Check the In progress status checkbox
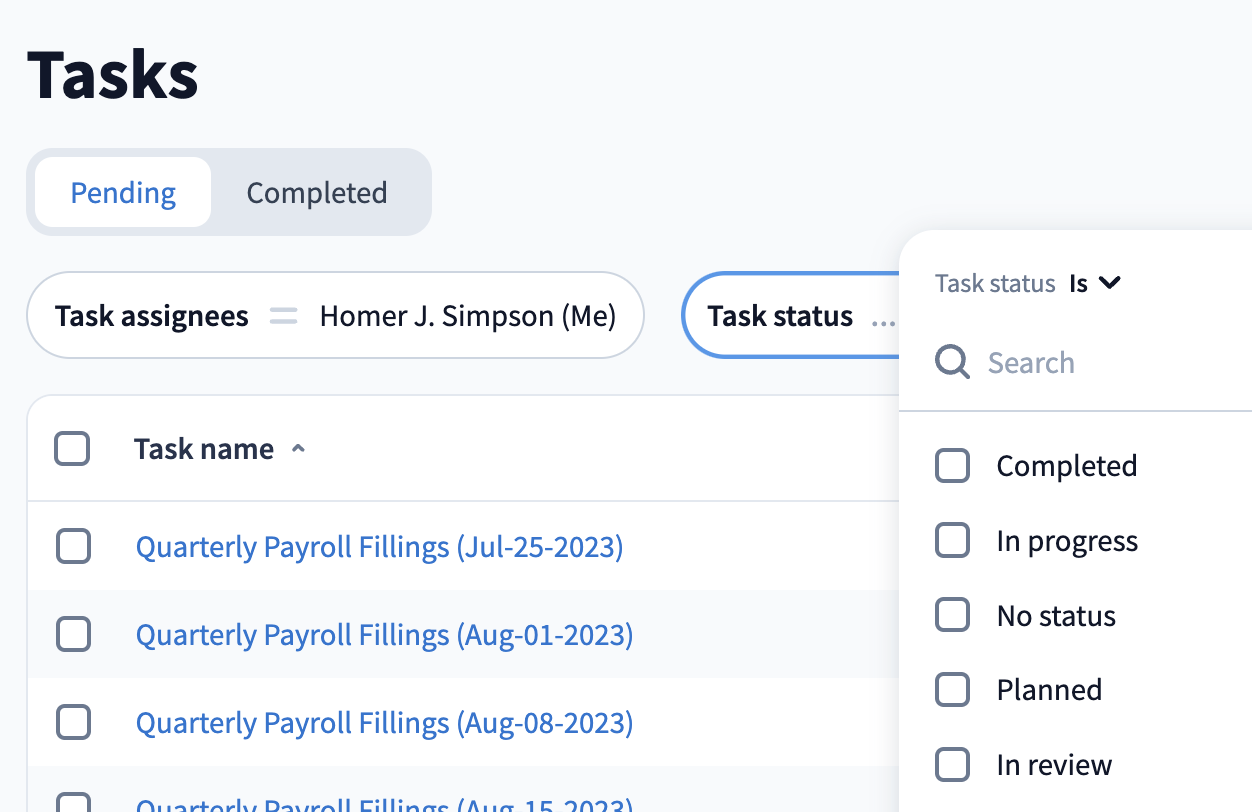1252x812 pixels. (x=952, y=541)
